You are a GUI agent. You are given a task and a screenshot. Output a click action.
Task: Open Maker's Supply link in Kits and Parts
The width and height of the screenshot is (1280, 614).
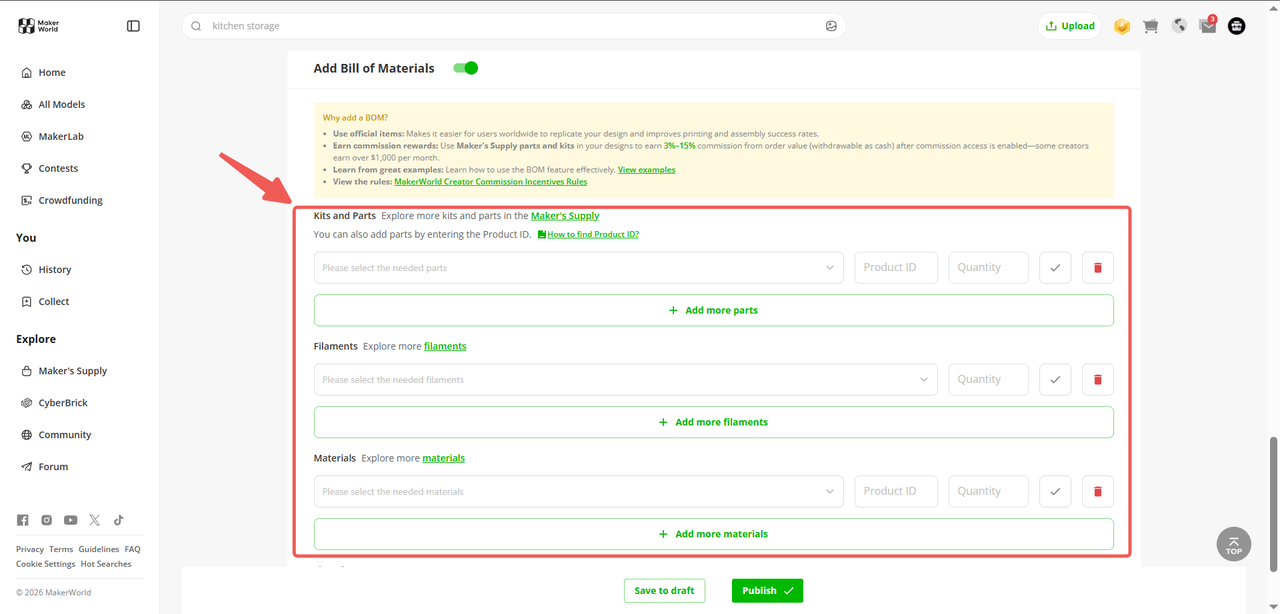(x=565, y=216)
